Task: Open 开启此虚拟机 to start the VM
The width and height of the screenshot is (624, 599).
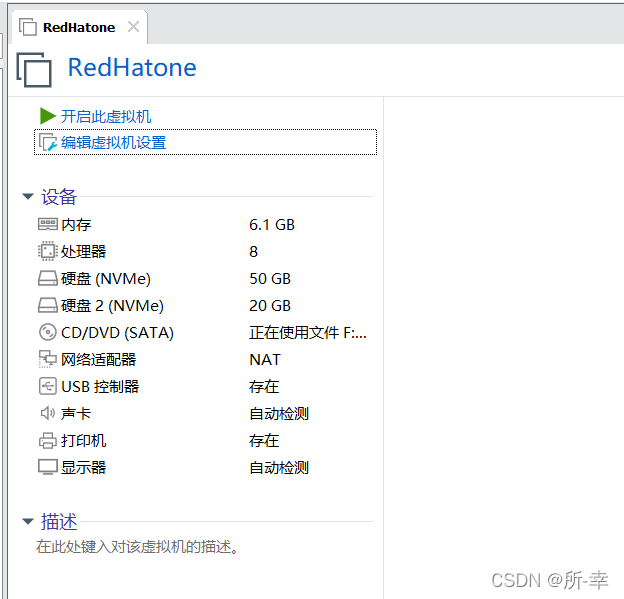Action: point(106,117)
